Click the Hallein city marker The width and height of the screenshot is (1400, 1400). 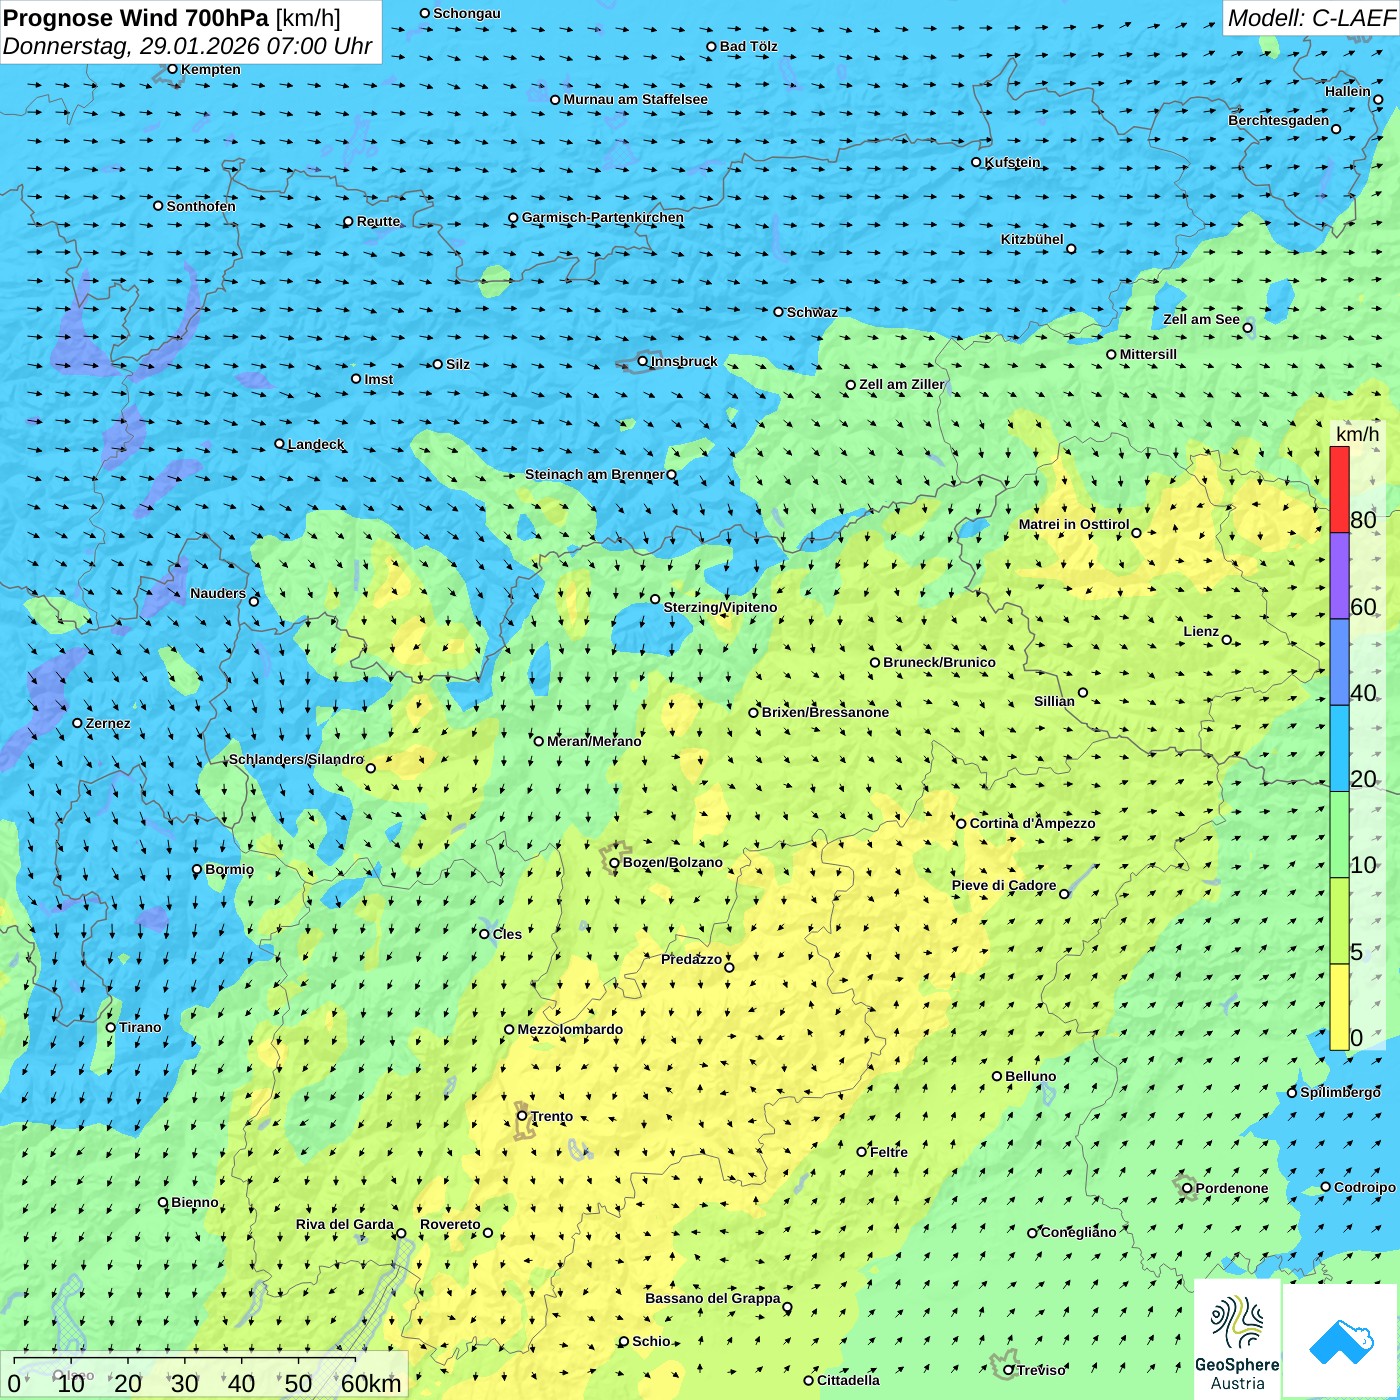[x=1378, y=99]
